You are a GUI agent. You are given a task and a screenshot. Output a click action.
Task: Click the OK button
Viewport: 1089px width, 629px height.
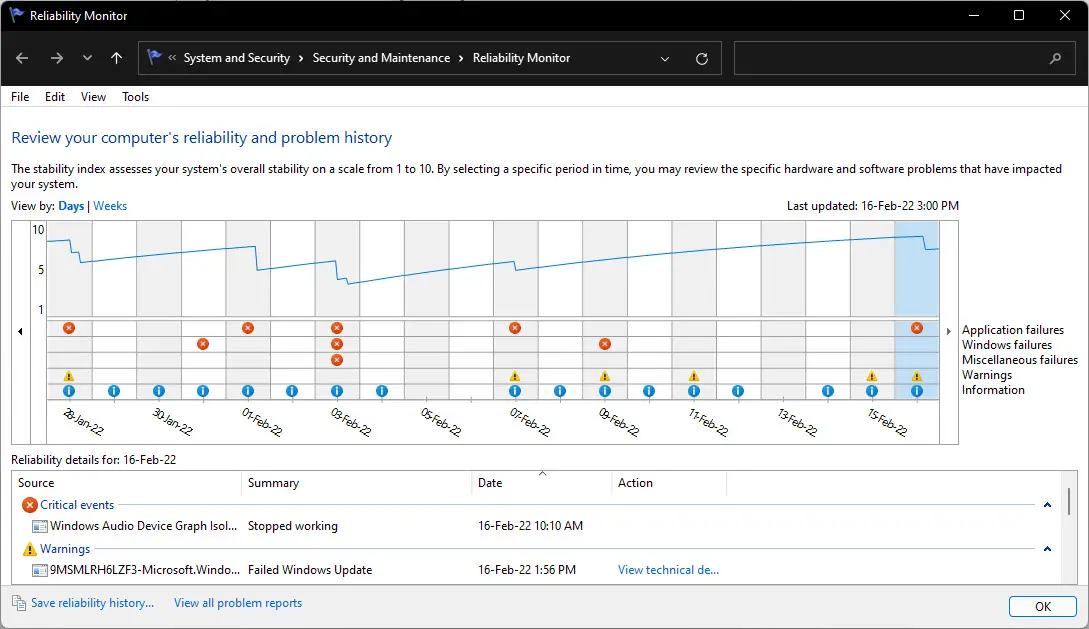[1042, 606]
